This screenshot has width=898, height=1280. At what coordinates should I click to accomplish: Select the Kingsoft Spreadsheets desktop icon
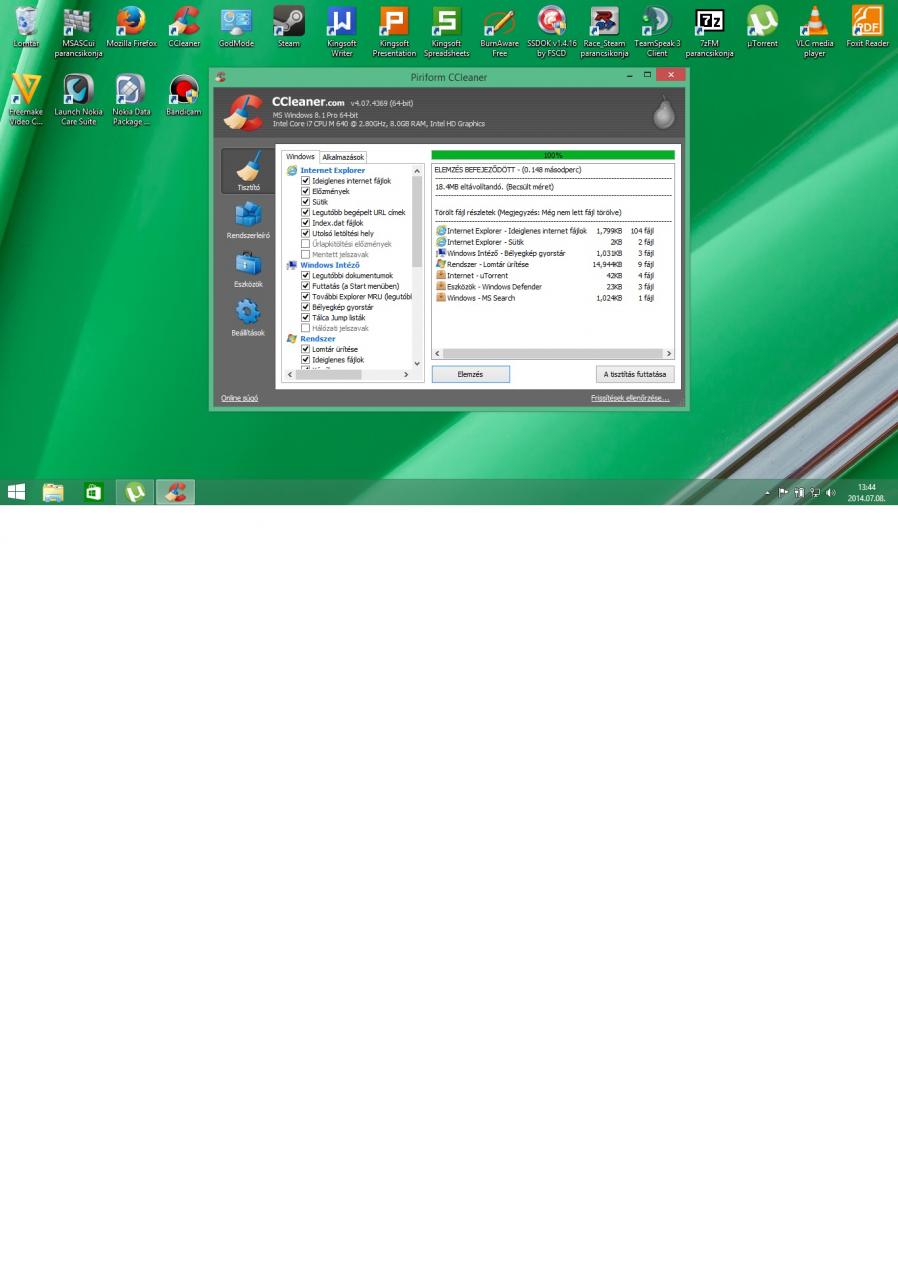coord(446,31)
